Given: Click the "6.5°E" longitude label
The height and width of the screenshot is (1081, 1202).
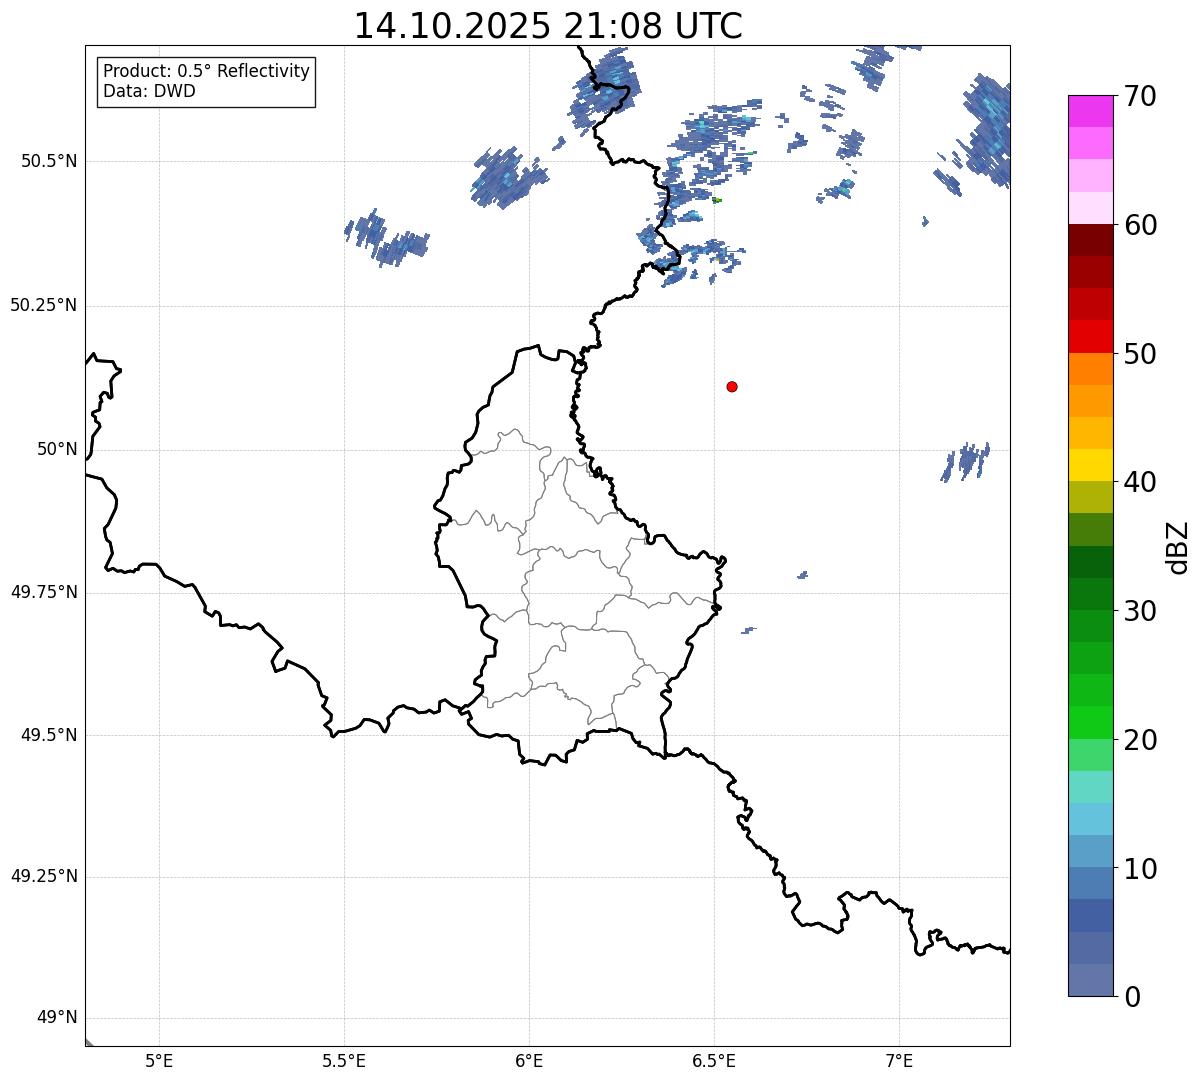Looking at the screenshot, I should pos(714,1060).
